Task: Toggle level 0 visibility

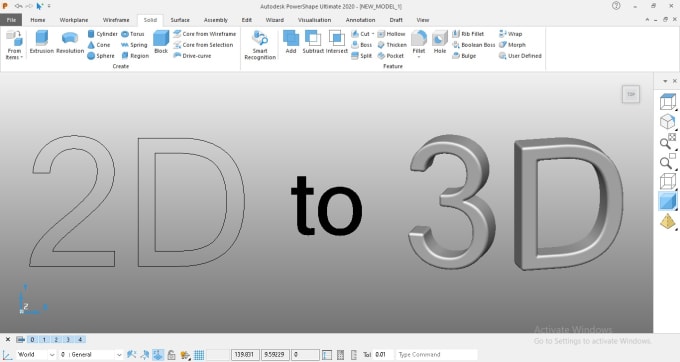Action: tap(33, 339)
